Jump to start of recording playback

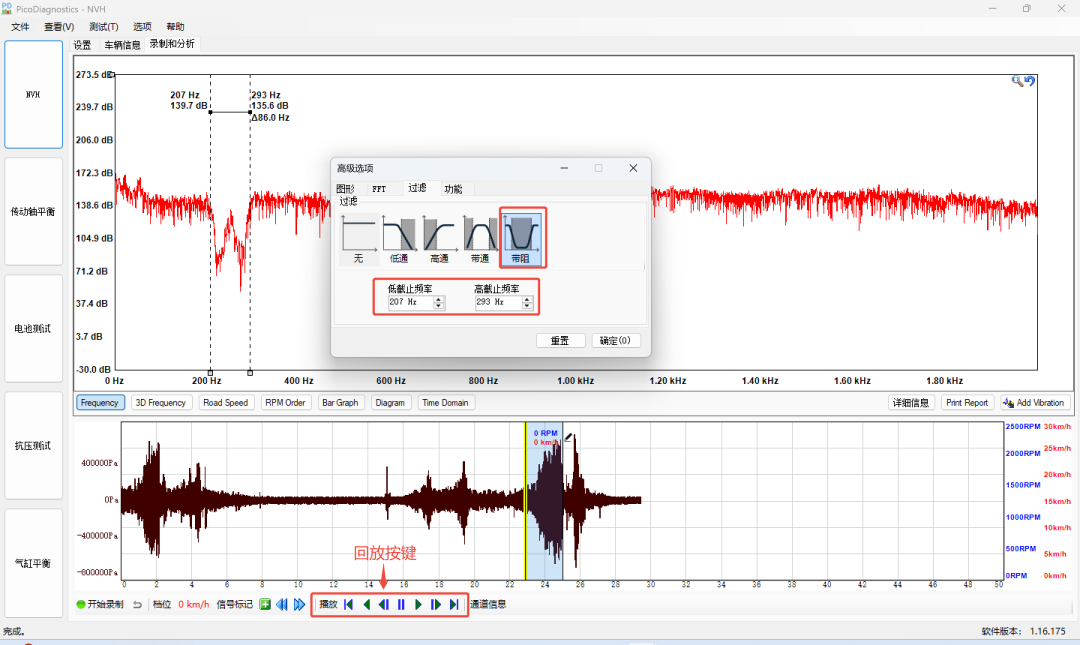pos(349,604)
